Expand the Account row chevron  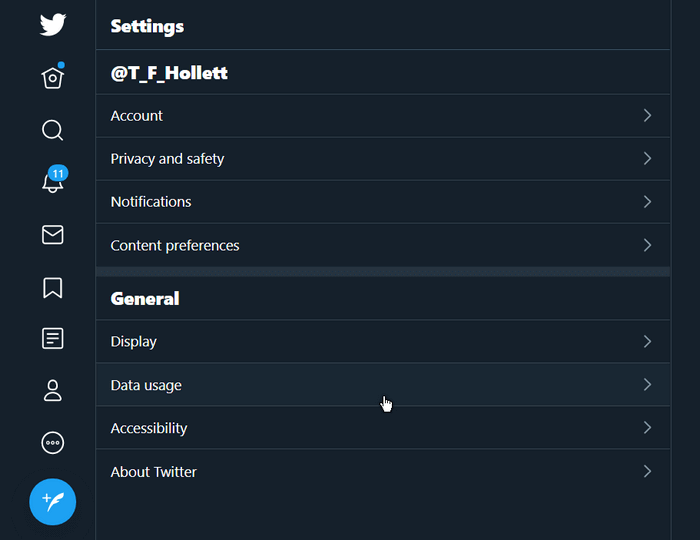[647, 116]
